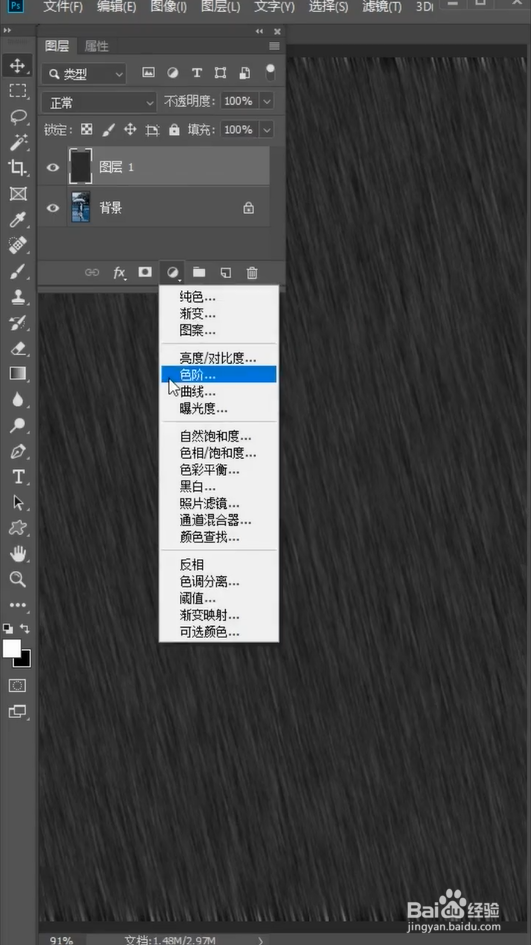
Task: Expand 填充 fill slider arrow
Action: coord(267,130)
